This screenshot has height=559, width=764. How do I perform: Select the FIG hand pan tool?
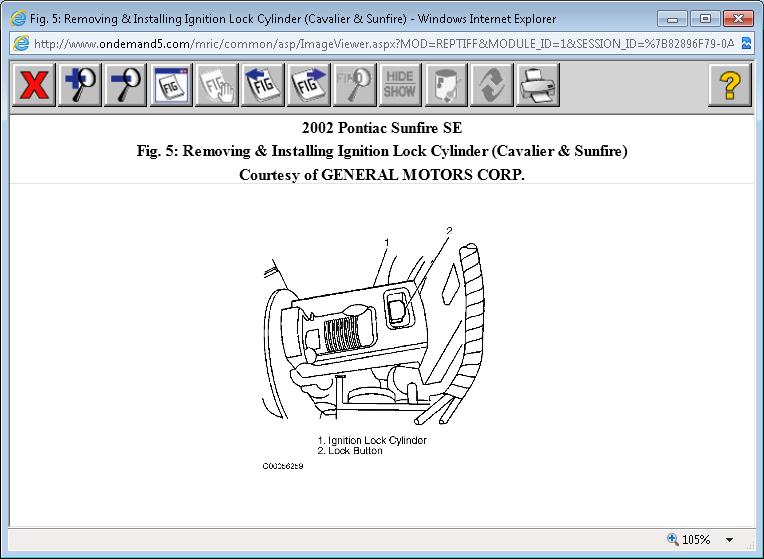(x=217, y=85)
